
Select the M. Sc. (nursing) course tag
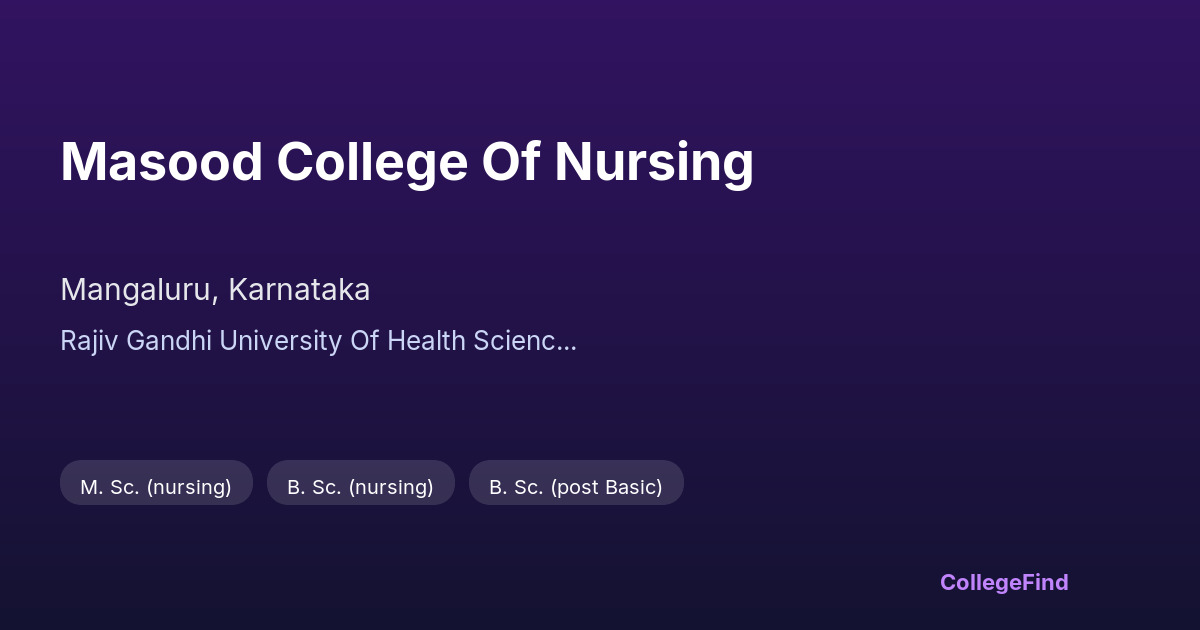pyautogui.click(x=156, y=487)
